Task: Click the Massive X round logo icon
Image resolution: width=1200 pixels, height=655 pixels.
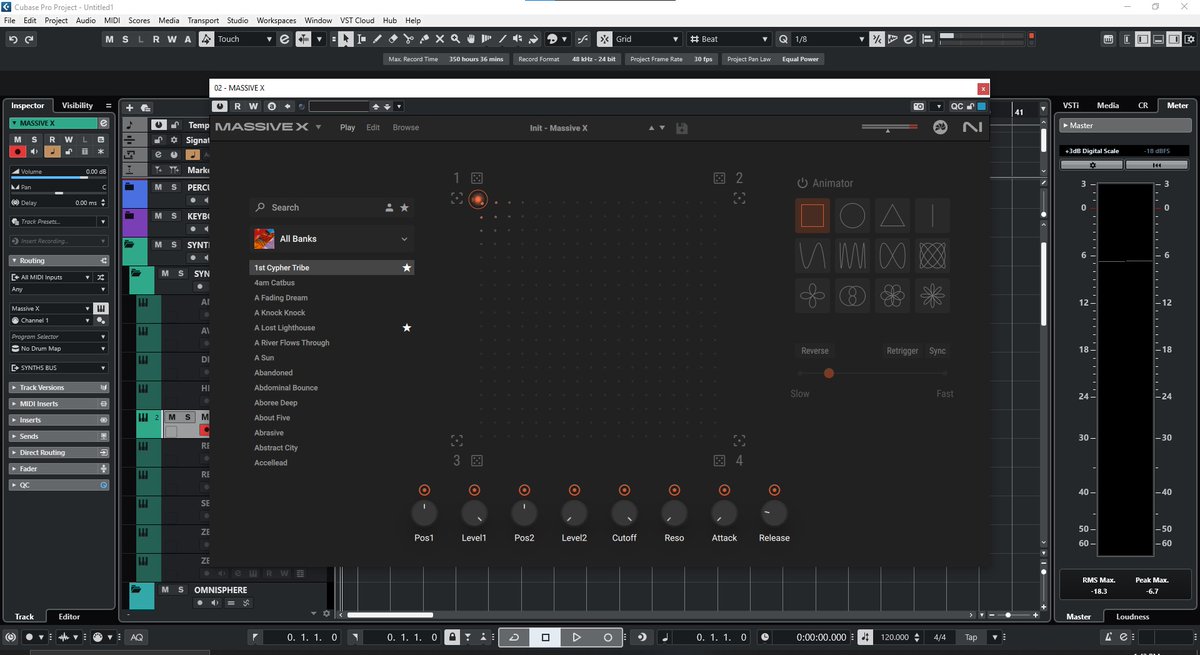Action: 940,127
